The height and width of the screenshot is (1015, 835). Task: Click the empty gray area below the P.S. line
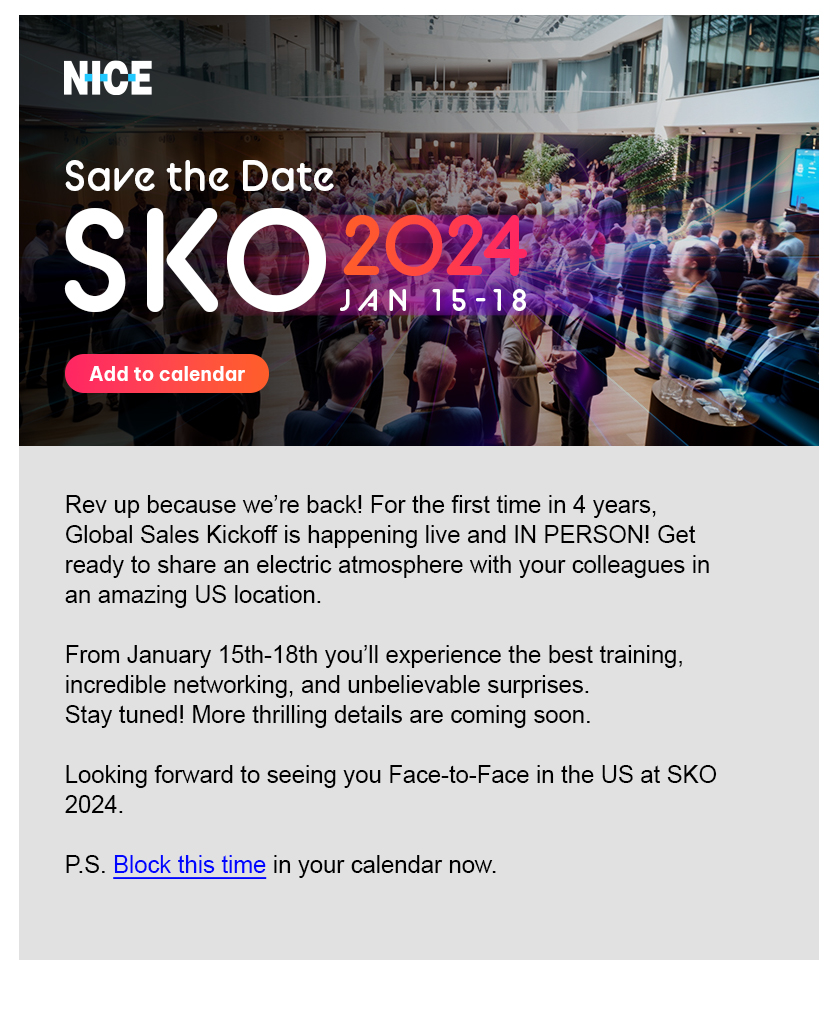(x=418, y=920)
